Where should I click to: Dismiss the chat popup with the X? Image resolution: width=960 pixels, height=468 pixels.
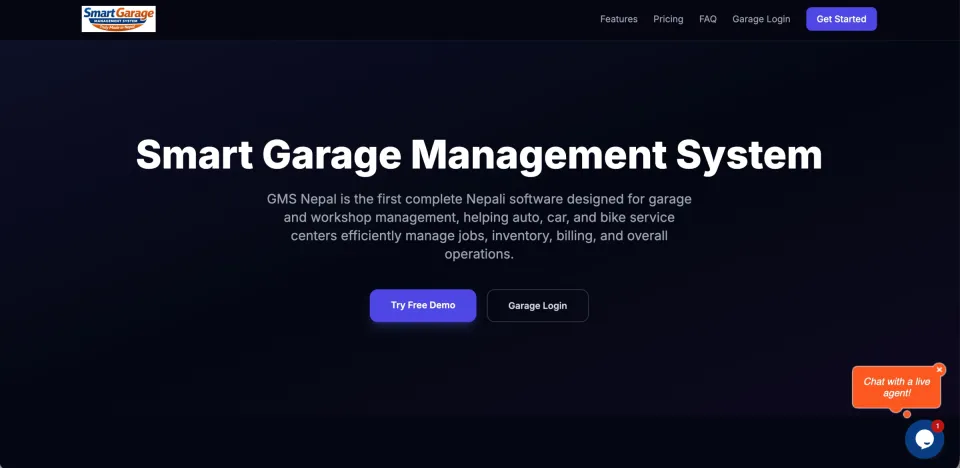pyautogui.click(x=939, y=370)
